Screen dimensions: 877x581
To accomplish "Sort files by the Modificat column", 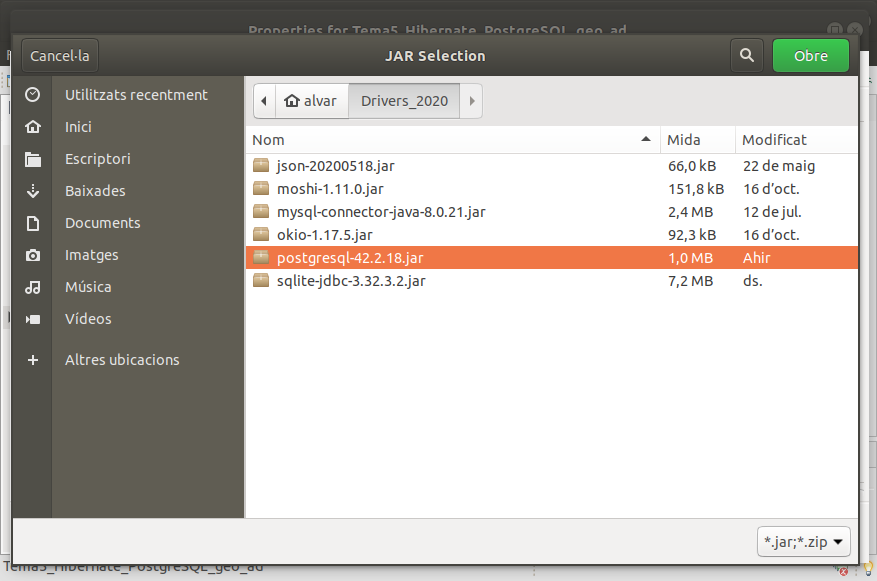I will [796, 140].
